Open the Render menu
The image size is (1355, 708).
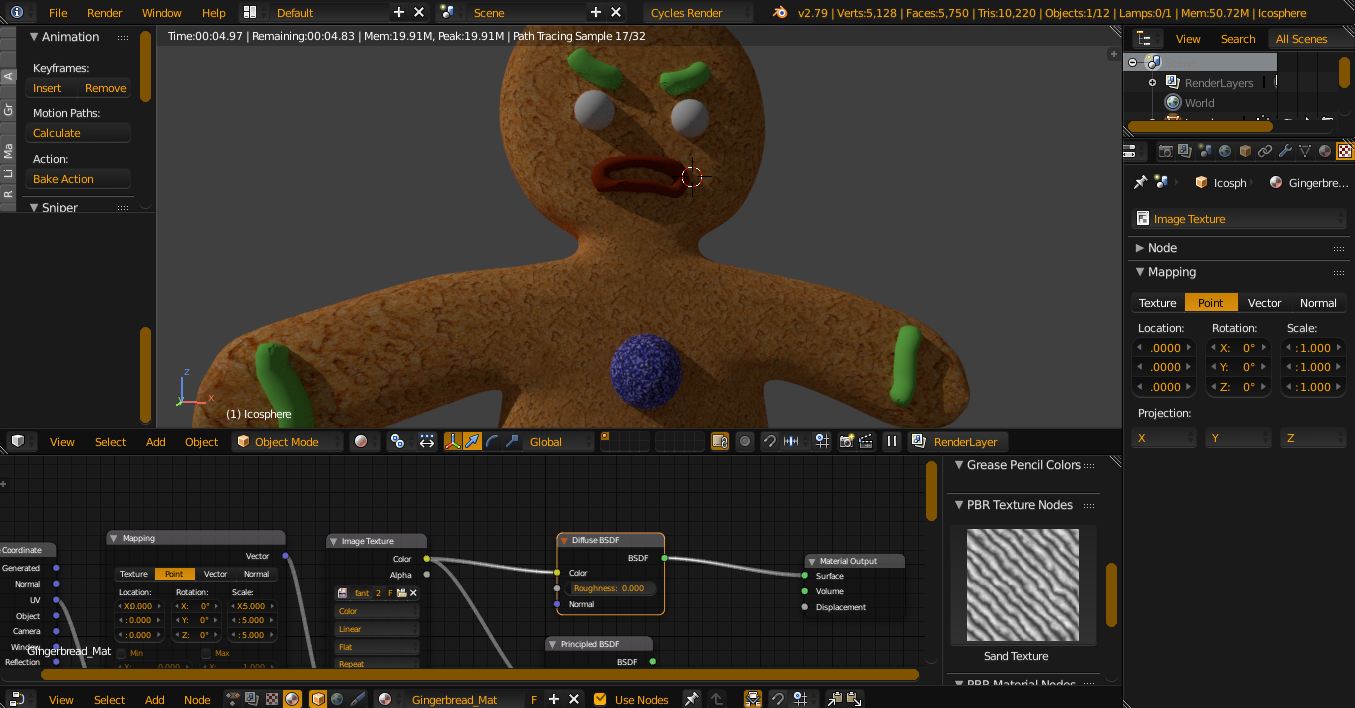click(x=104, y=12)
